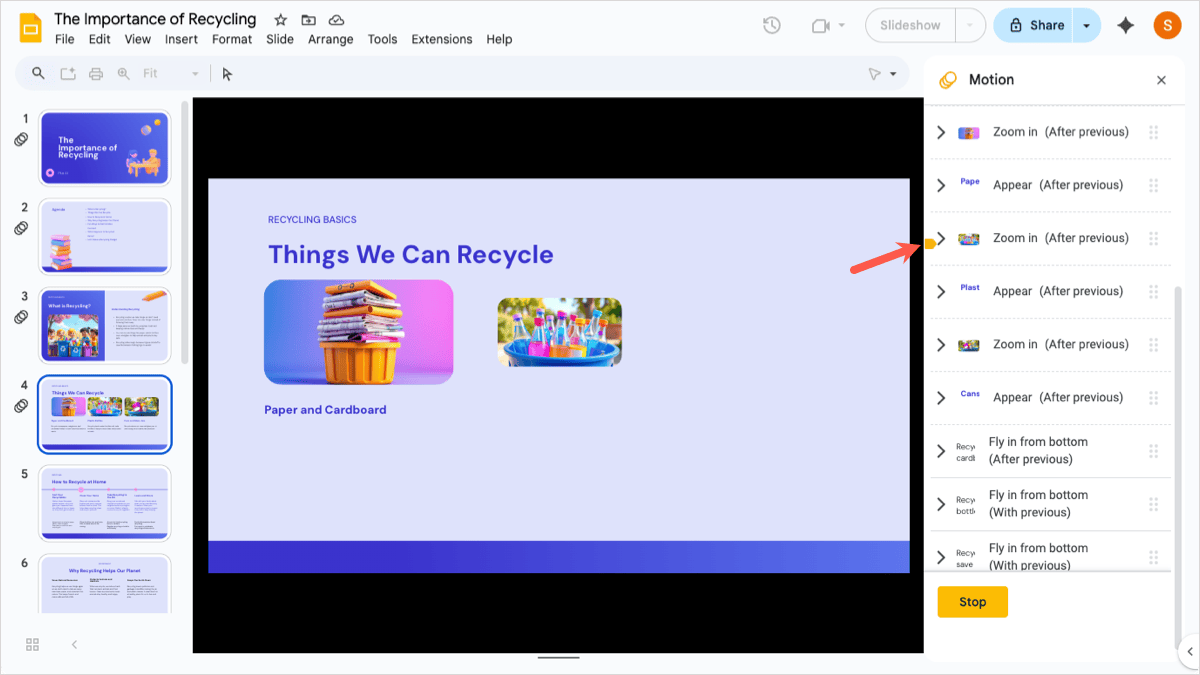Click the search menus magnifier icon
Viewport: 1200px width, 675px height.
39,74
